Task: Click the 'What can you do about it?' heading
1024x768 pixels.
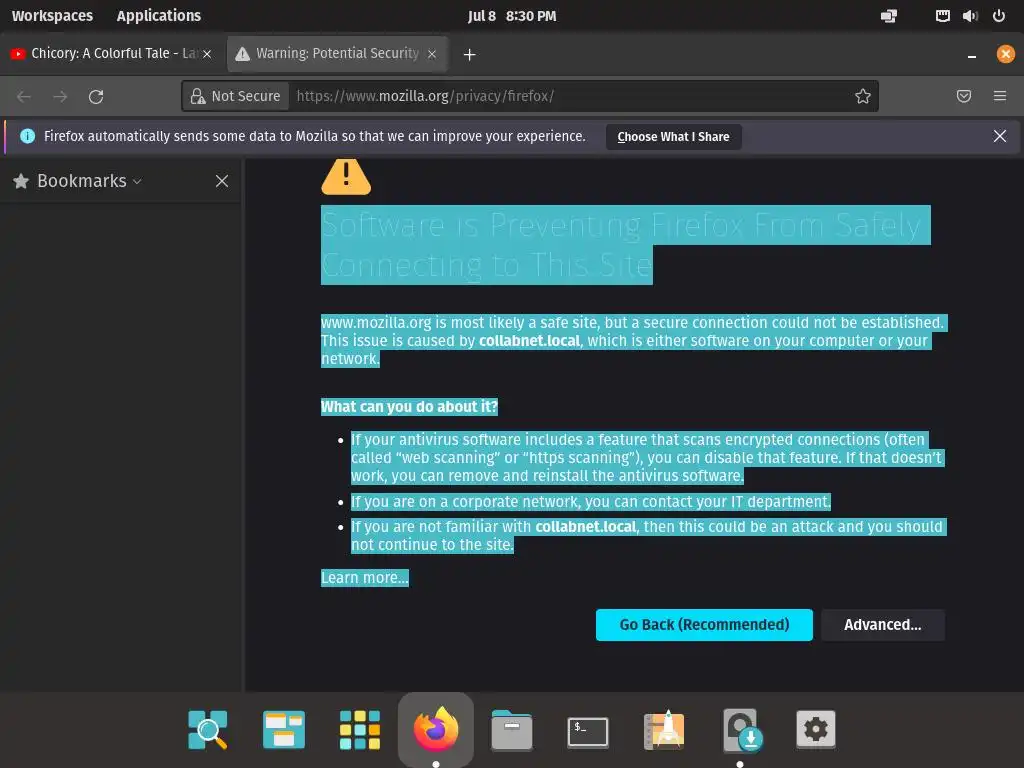Action: point(409,407)
